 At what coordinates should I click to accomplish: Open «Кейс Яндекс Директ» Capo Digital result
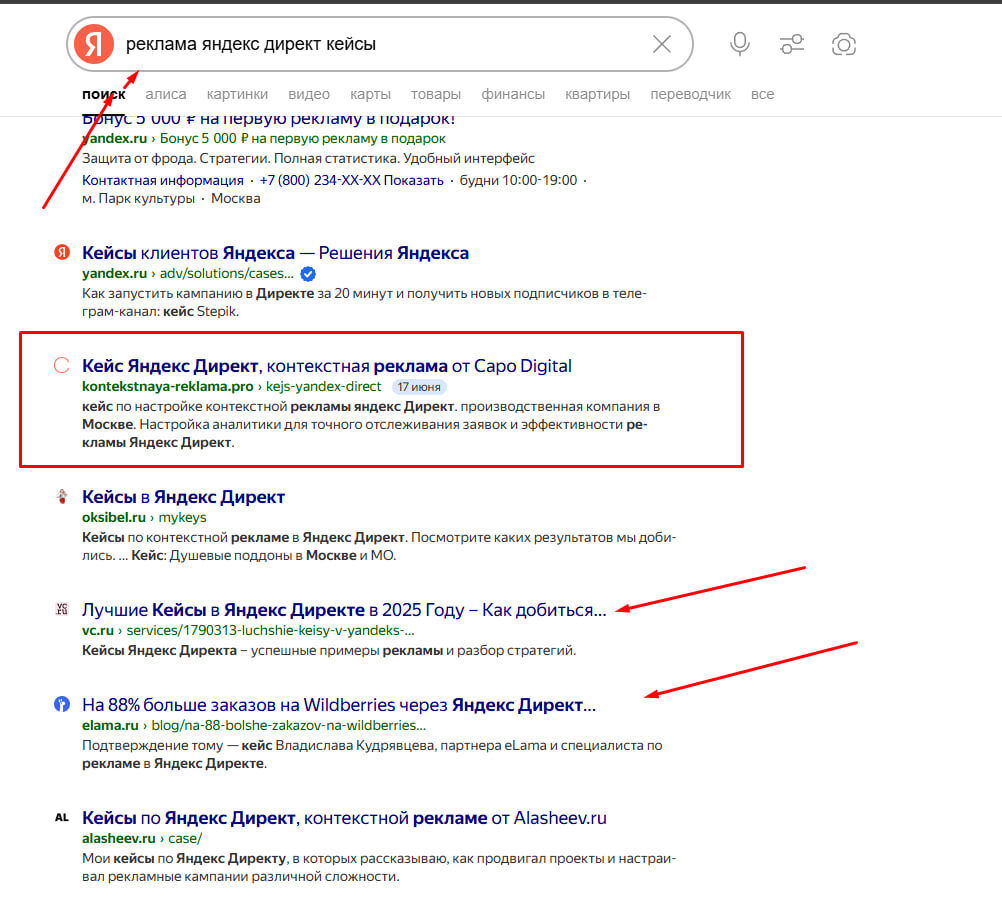[x=327, y=366]
